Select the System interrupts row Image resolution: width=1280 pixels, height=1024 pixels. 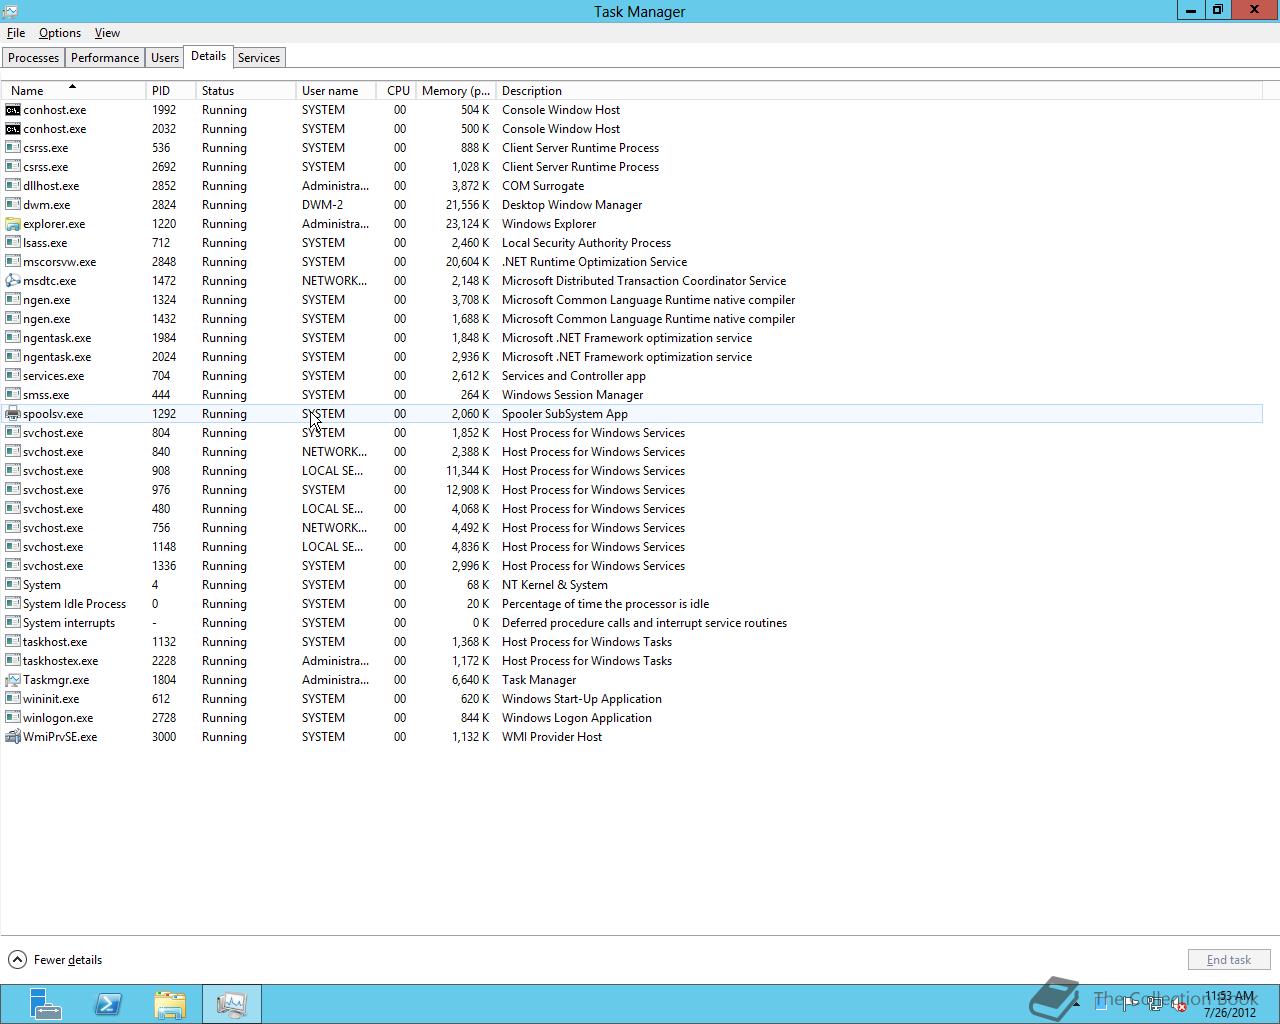pos(632,623)
